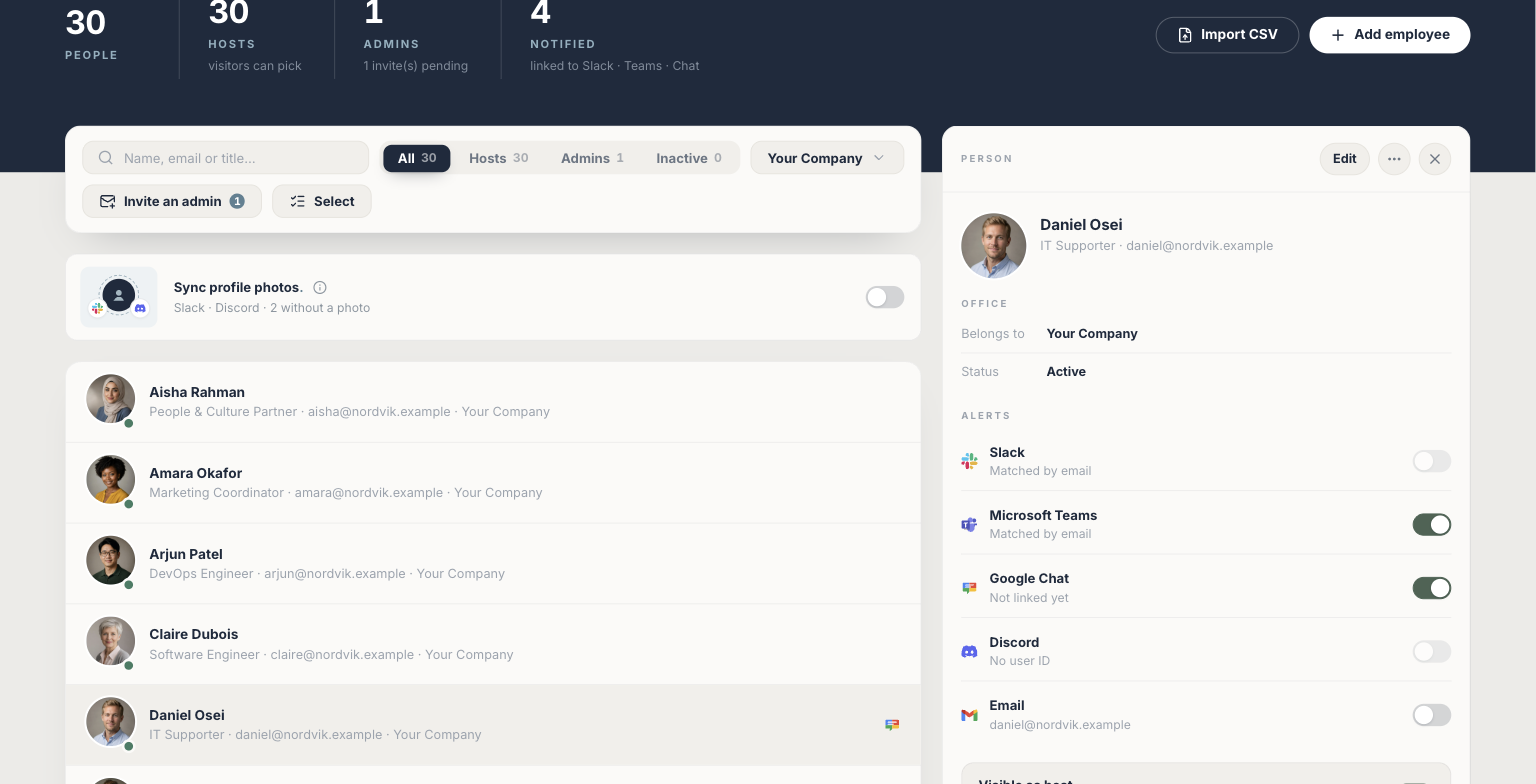Click the Add employee button
Viewport: 1536px width, 784px height.
[1390, 35]
